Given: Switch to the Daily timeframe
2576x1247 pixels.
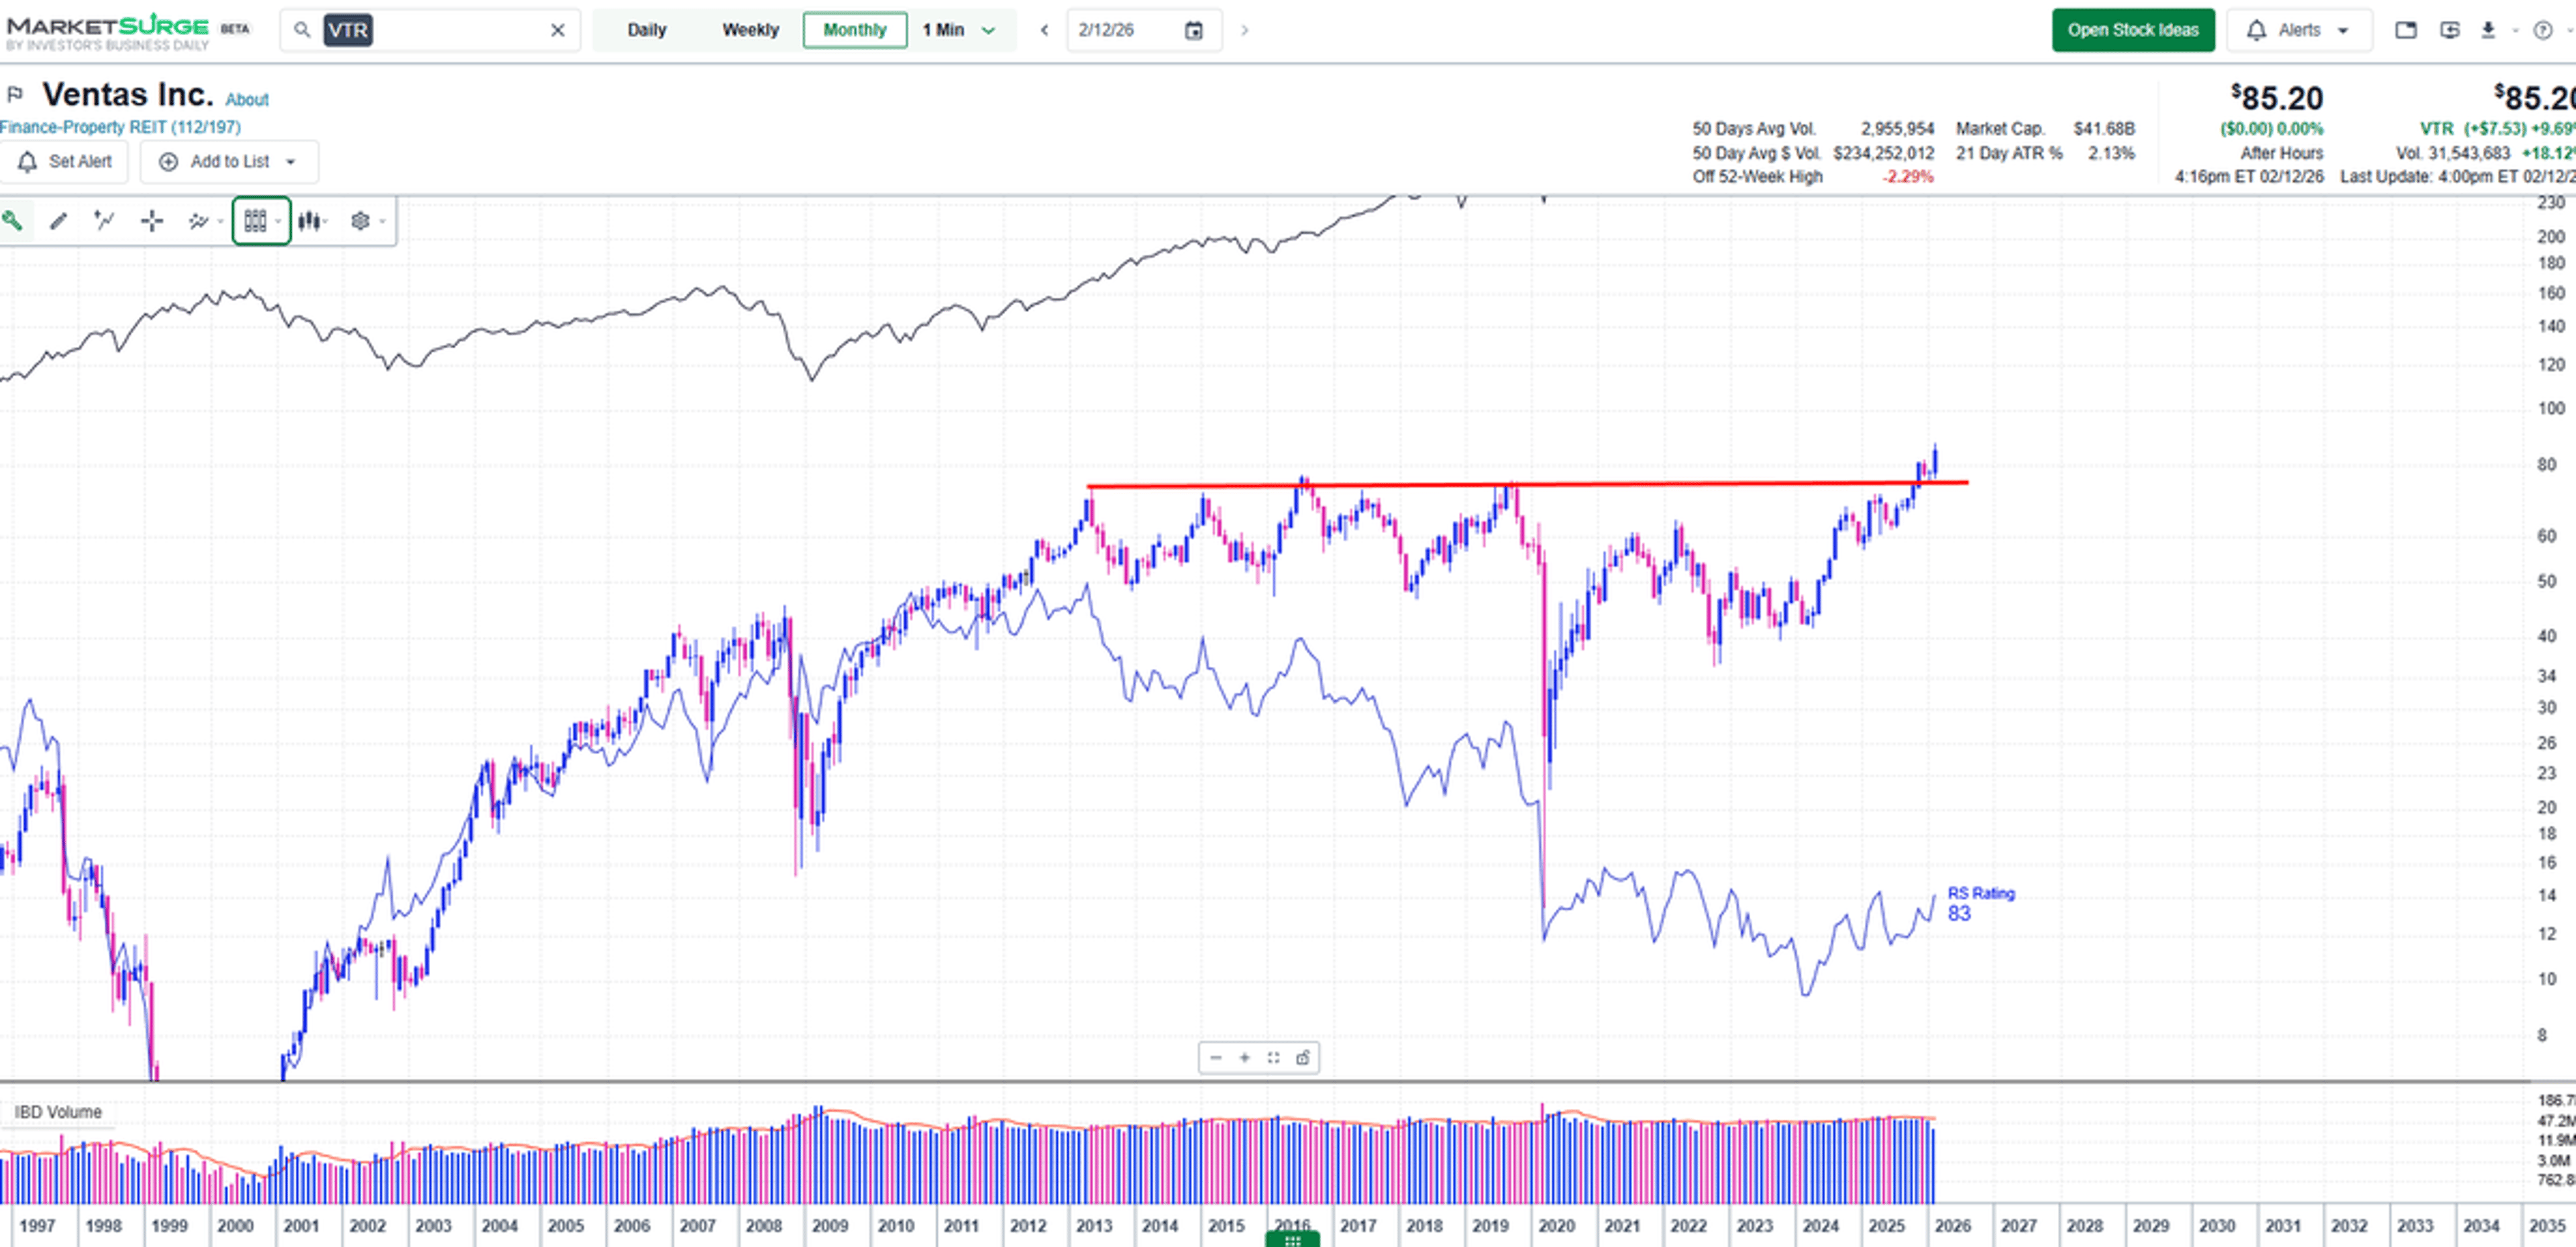Looking at the screenshot, I should [x=647, y=30].
